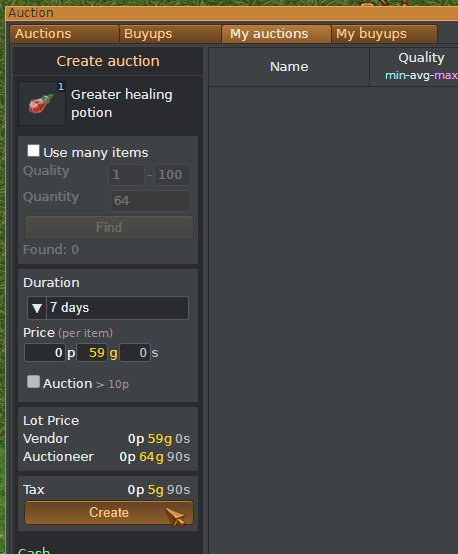Viewport: 458px width, 554px height.
Task: Switch to the Auctions tab
Action: 64,34
